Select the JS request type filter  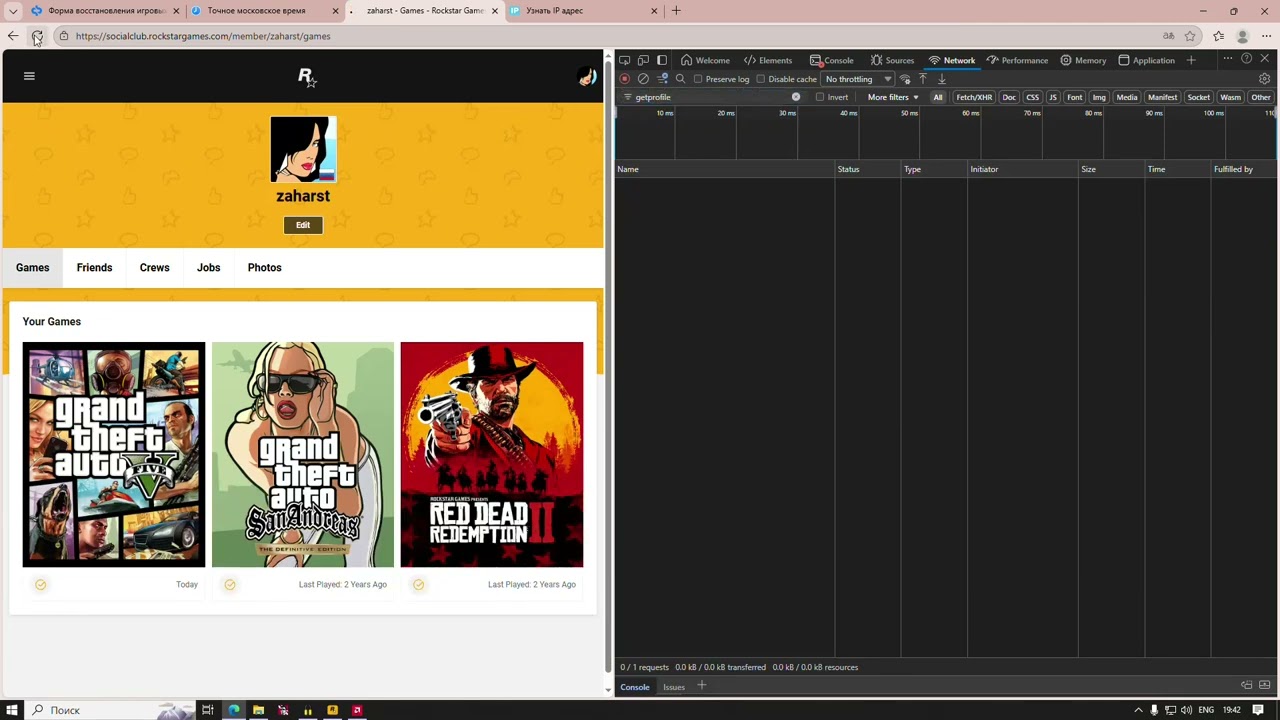pyautogui.click(x=1053, y=97)
